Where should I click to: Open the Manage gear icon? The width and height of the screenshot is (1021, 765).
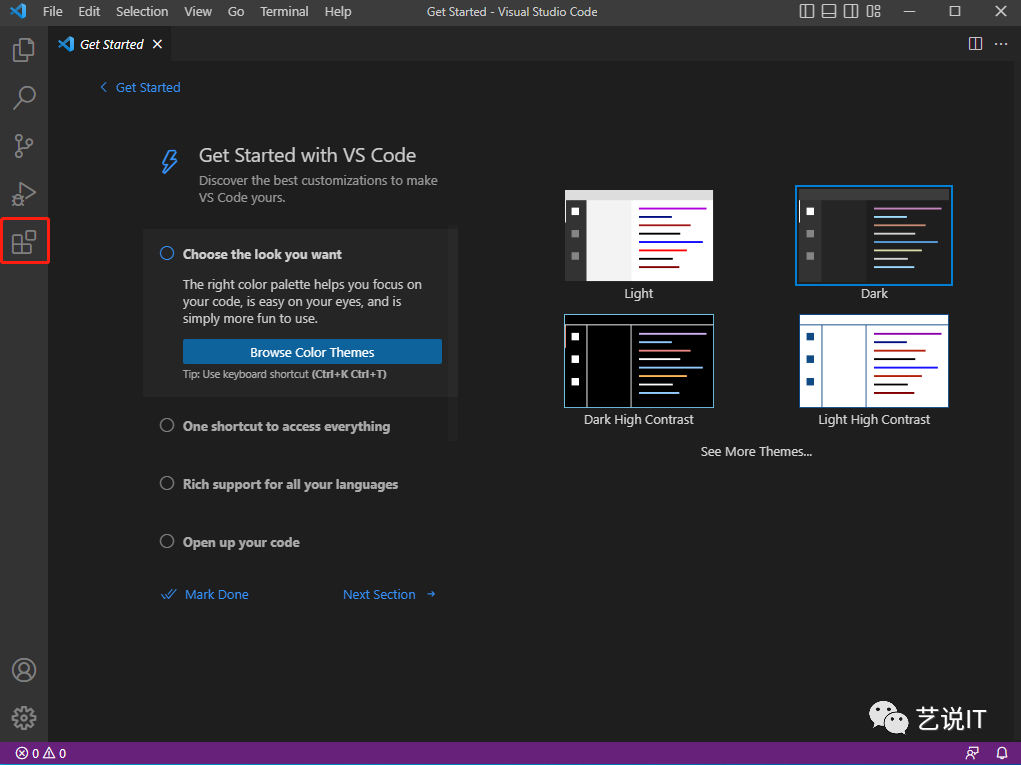[24, 718]
